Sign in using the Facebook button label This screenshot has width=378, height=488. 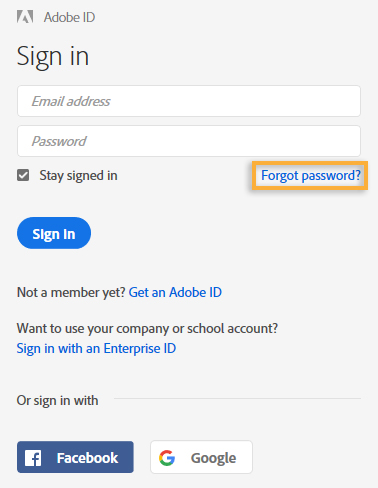tap(87, 458)
